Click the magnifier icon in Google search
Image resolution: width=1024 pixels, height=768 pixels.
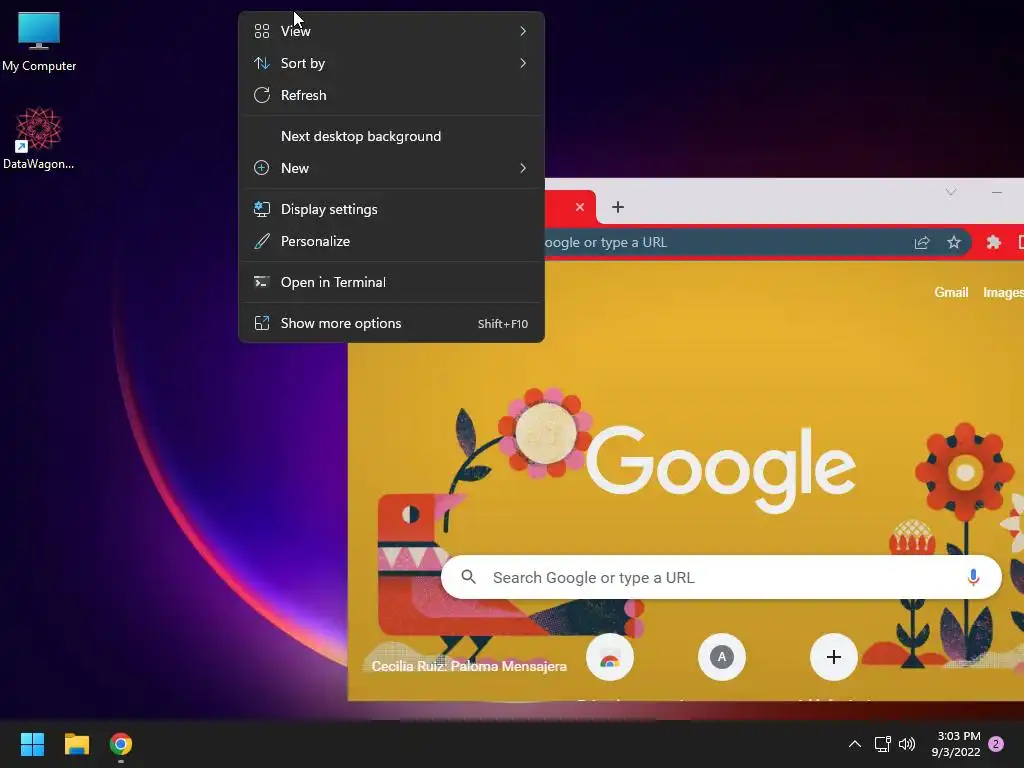coord(468,577)
